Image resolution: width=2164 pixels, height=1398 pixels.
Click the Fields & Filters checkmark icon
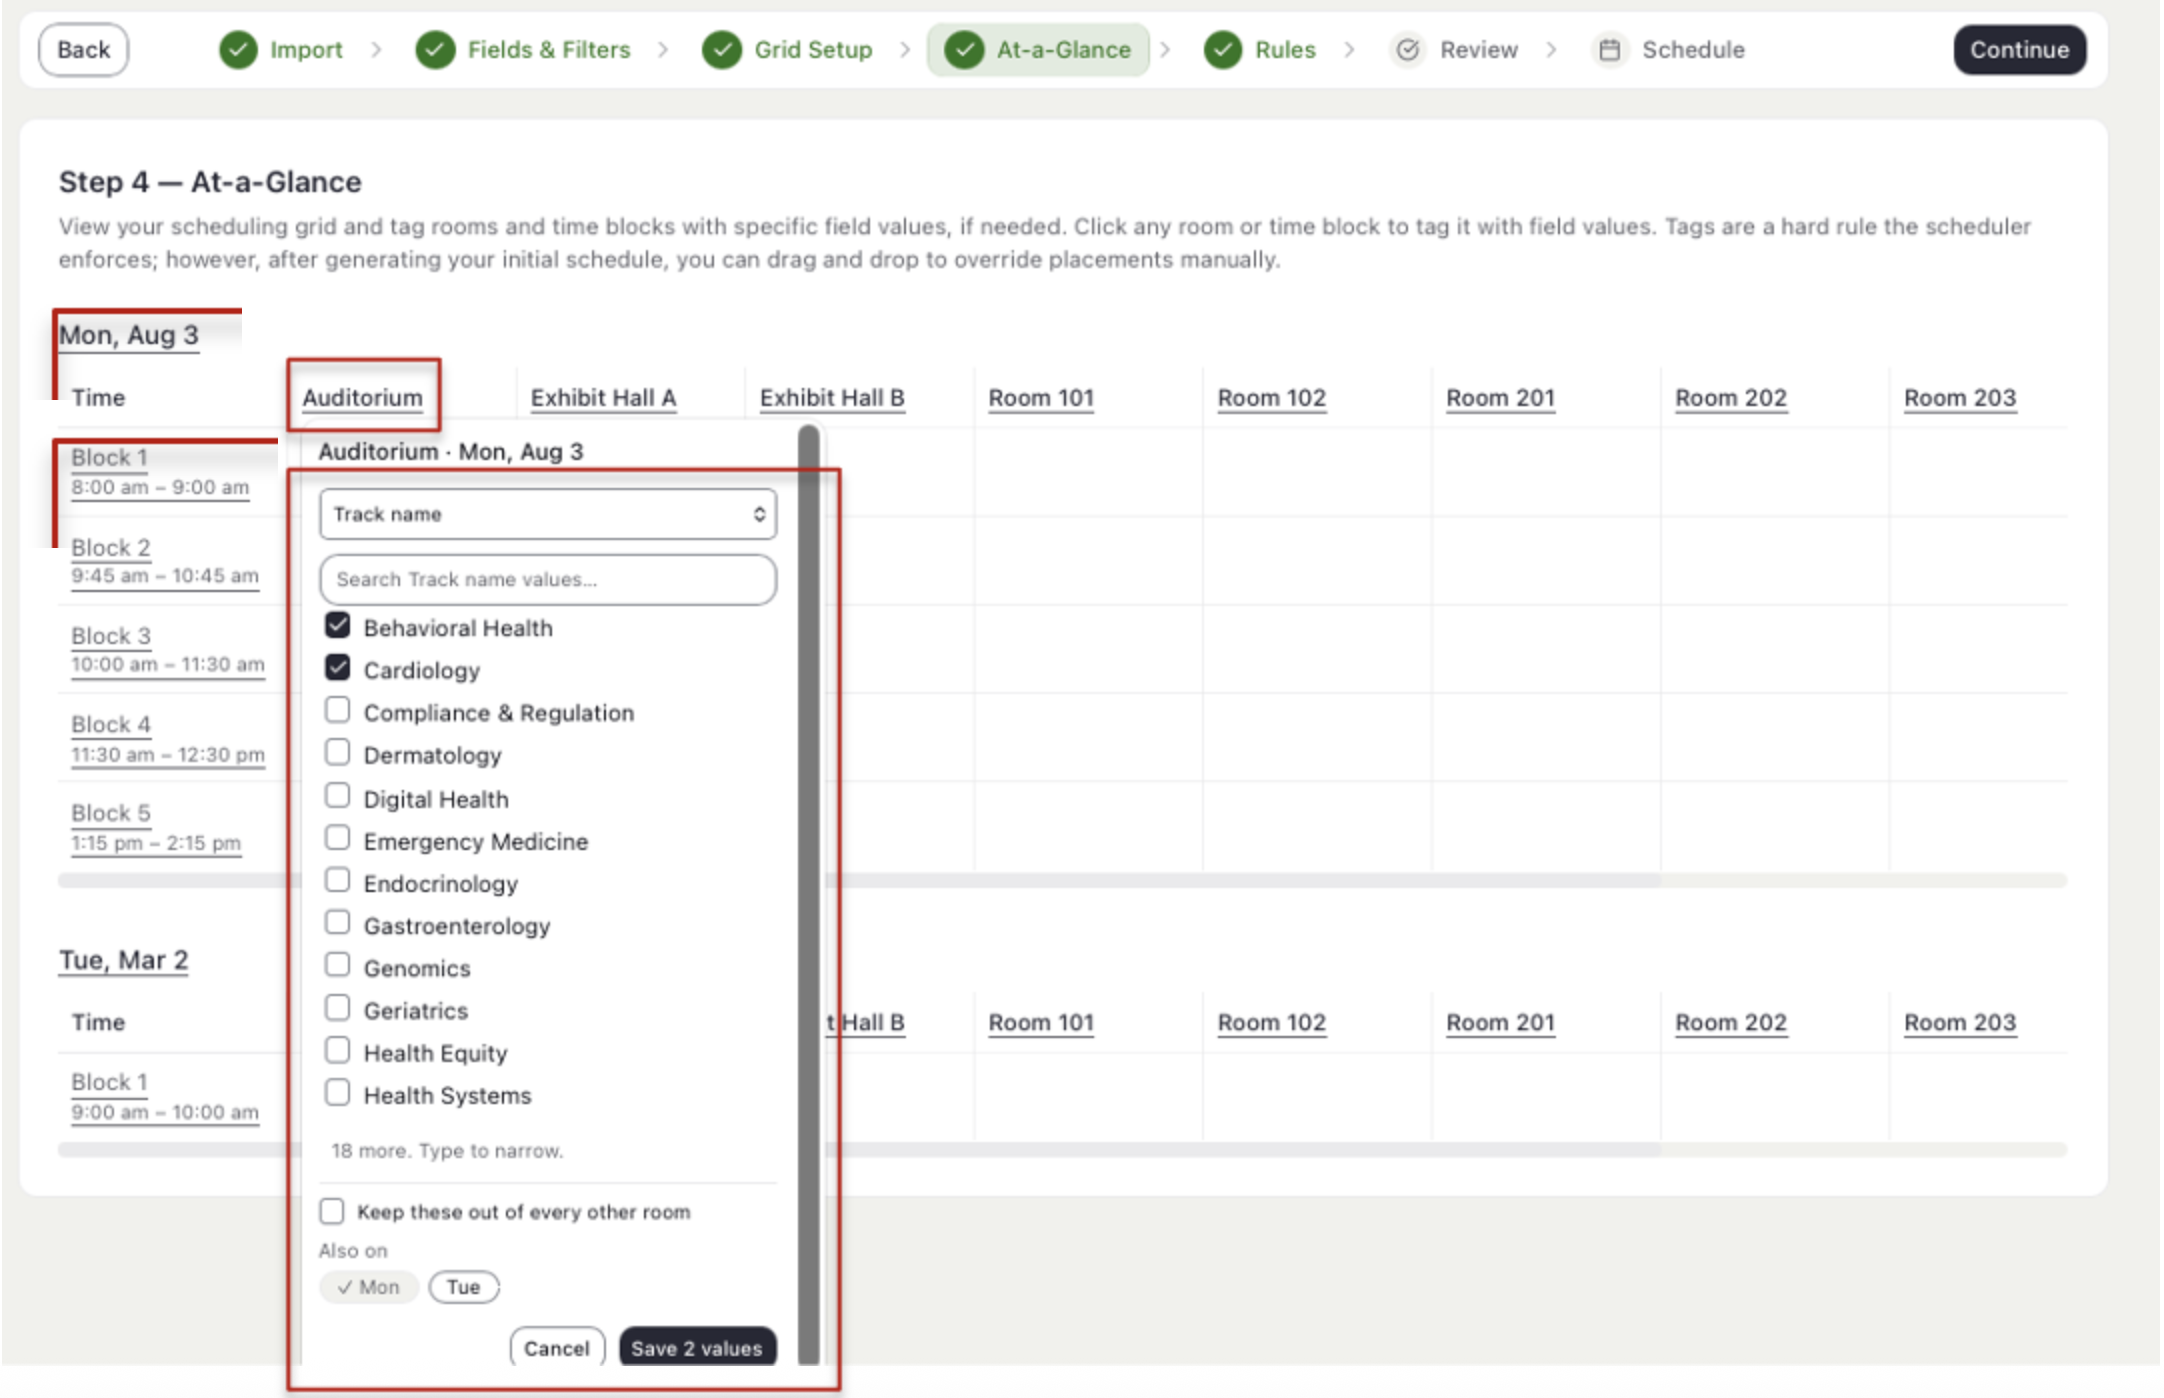click(x=435, y=50)
